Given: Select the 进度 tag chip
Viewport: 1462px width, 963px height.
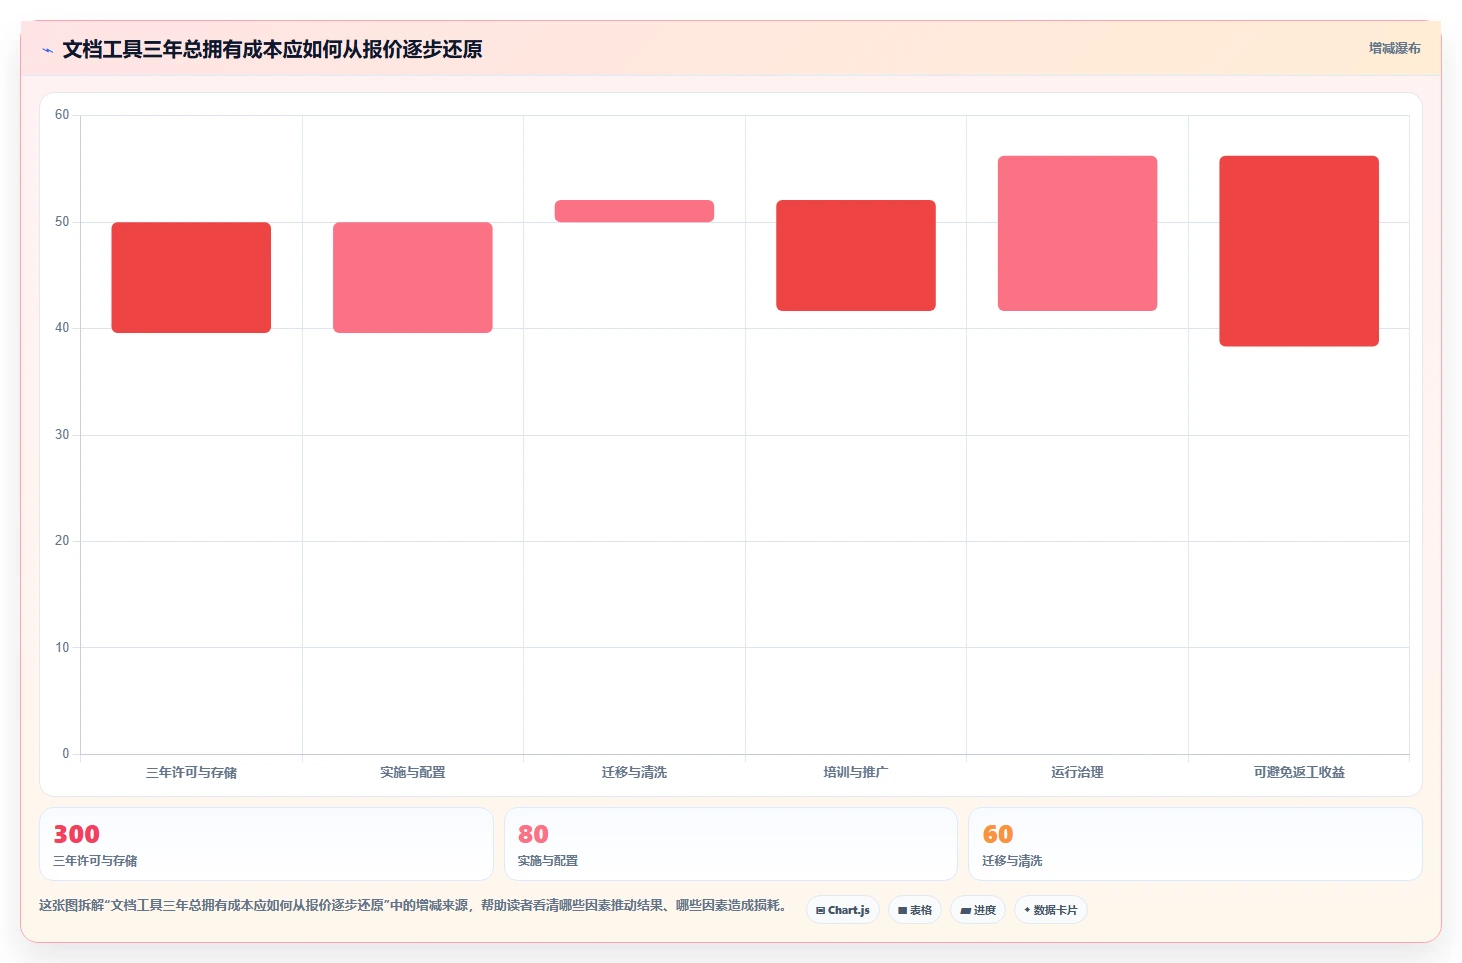Looking at the screenshot, I should click(x=978, y=910).
